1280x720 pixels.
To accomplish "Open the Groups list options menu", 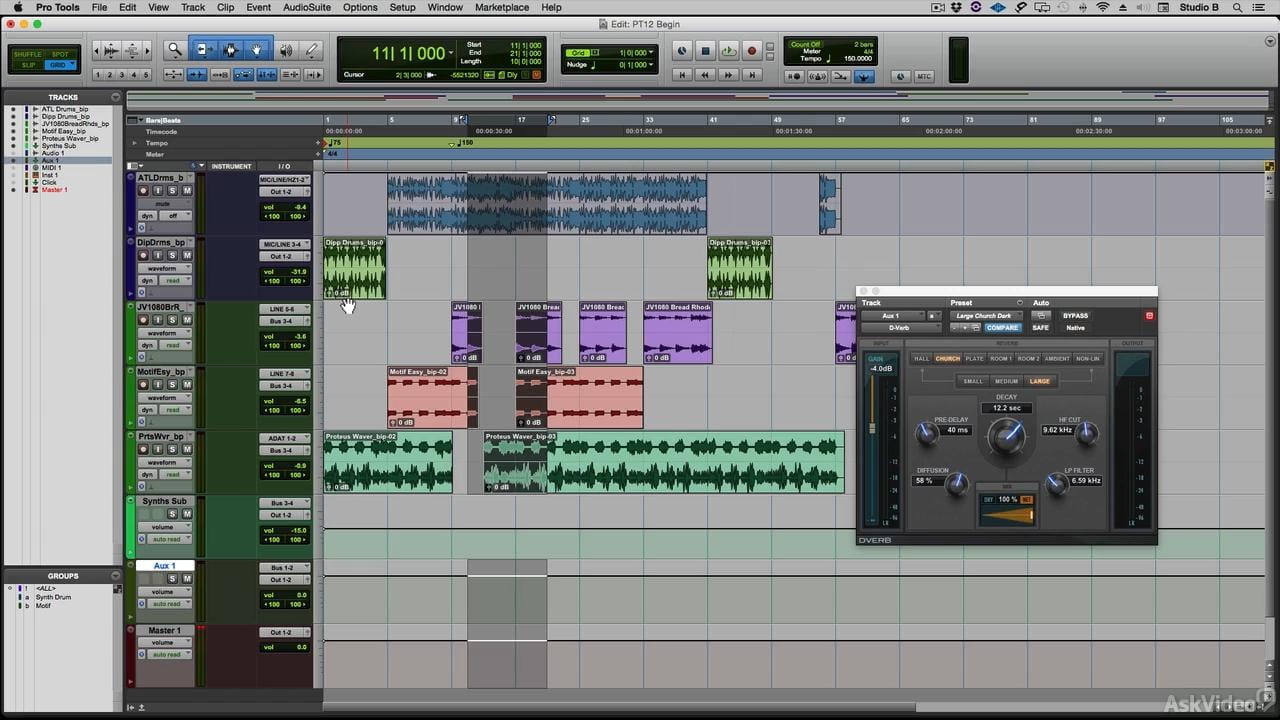I will [x=116, y=576].
